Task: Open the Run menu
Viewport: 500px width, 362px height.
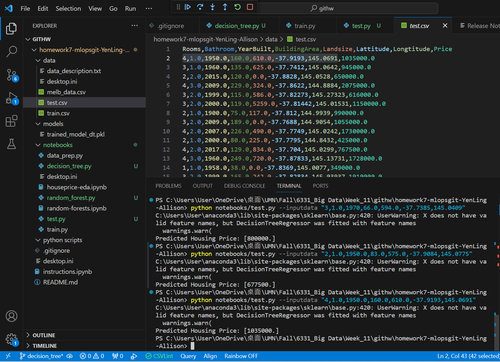Action: pyautogui.click(x=130, y=9)
